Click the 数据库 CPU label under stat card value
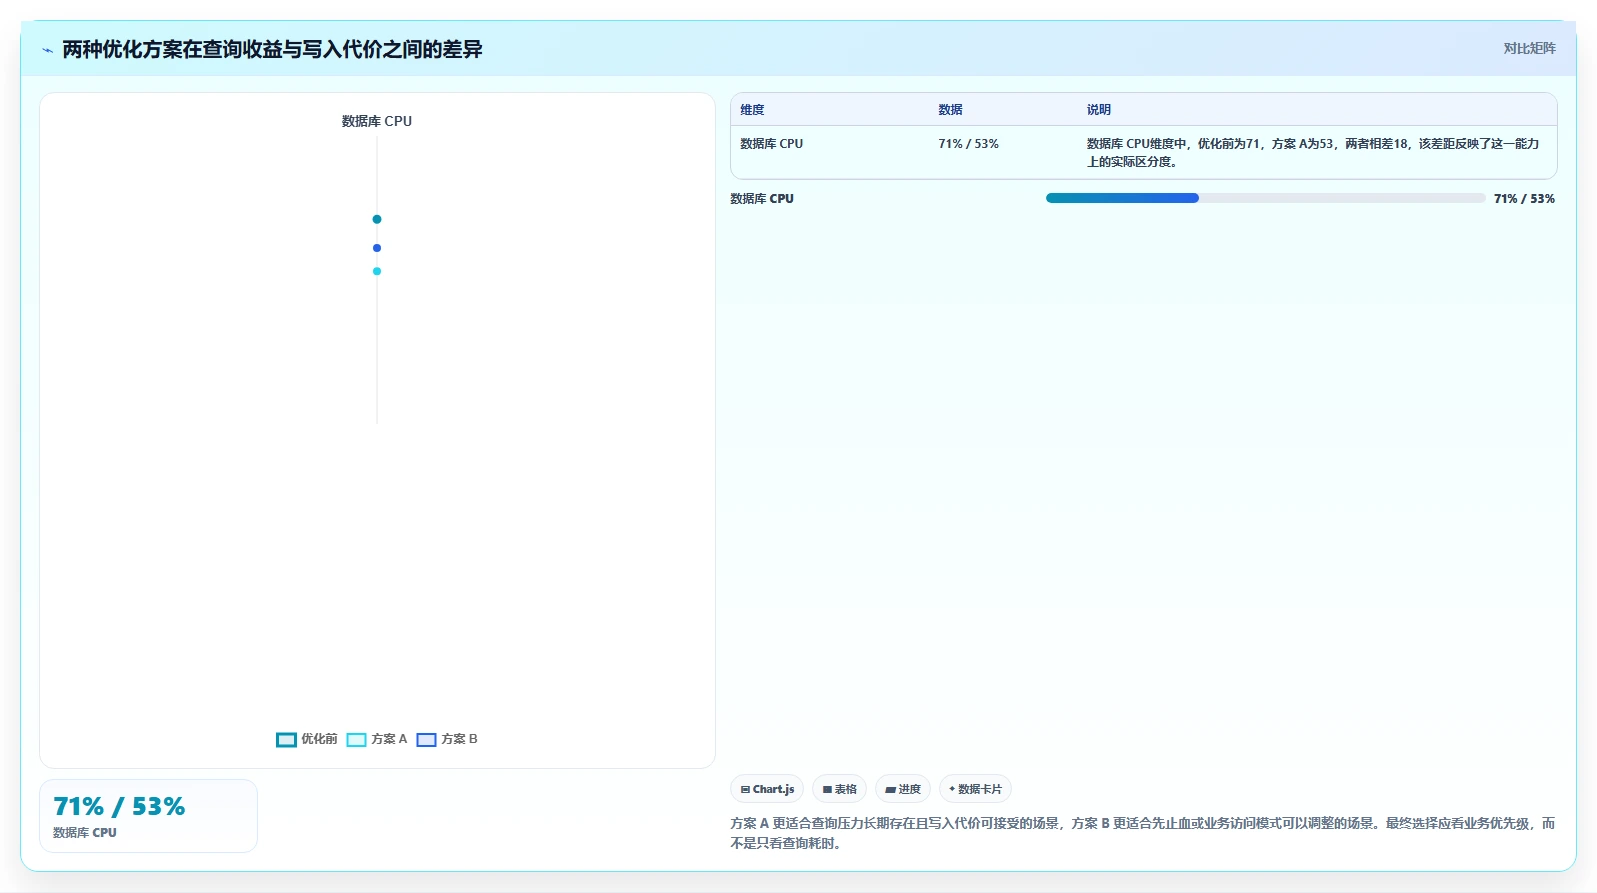The height and width of the screenshot is (893, 1597). [85, 833]
